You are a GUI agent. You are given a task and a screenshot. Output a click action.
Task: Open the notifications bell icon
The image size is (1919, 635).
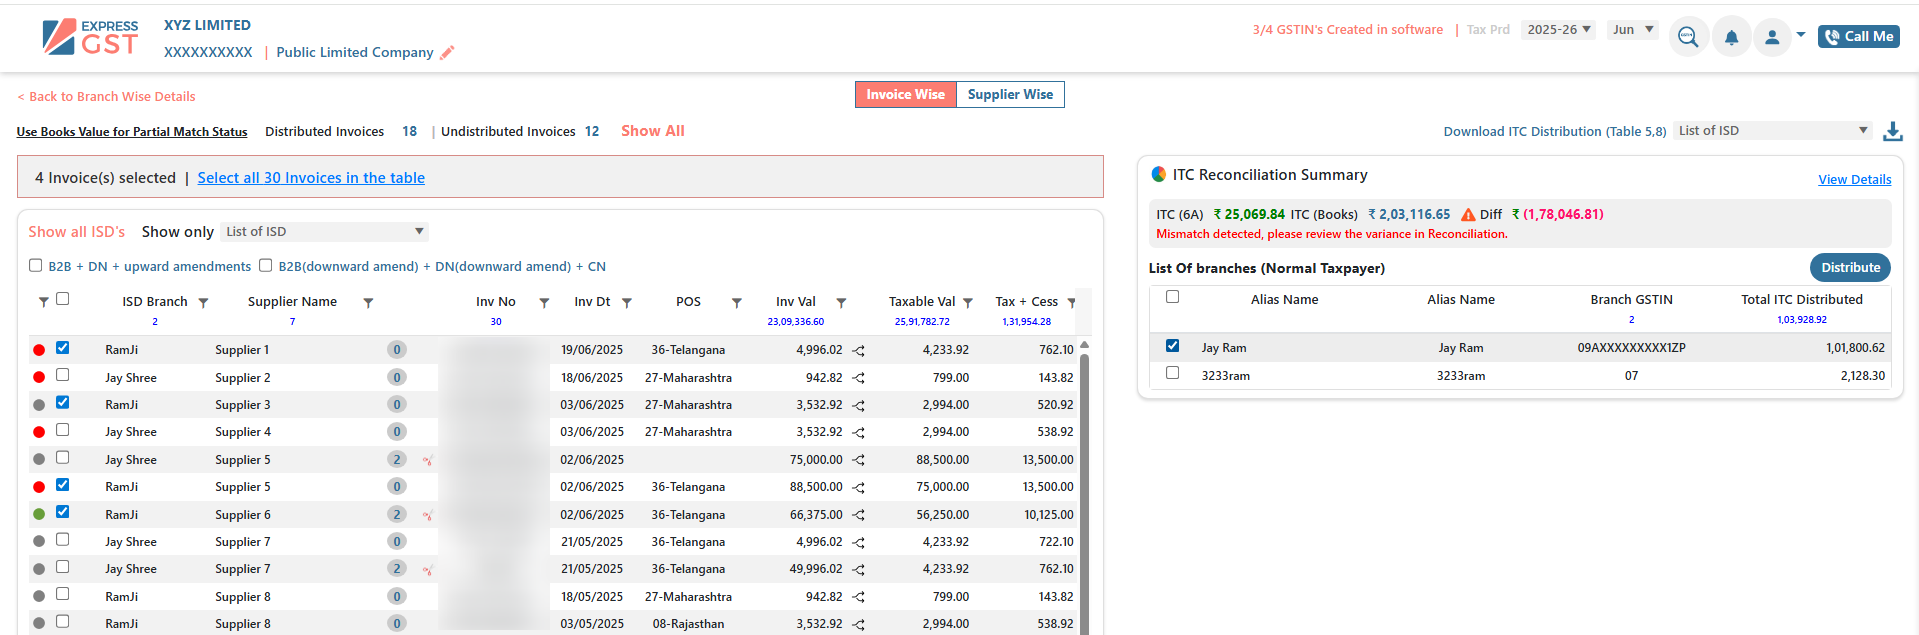pyautogui.click(x=1731, y=37)
